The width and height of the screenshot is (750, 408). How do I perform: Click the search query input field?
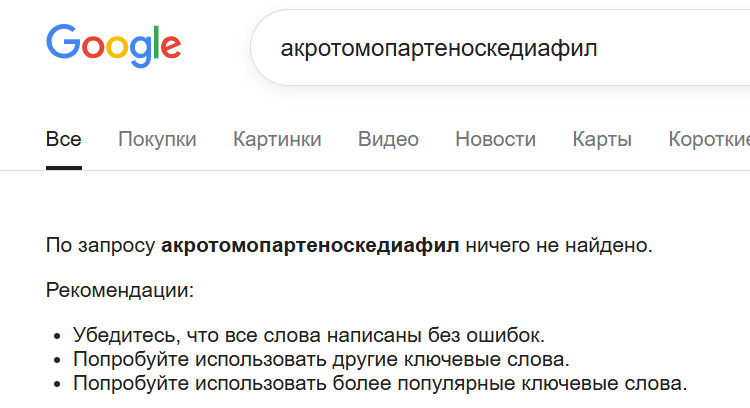pyautogui.click(x=500, y=48)
